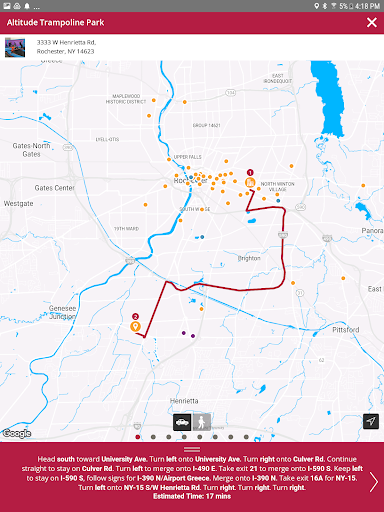Tap the East Irondequoit map label
Screen dimensions: 384x512
click(x=278, y=78)
